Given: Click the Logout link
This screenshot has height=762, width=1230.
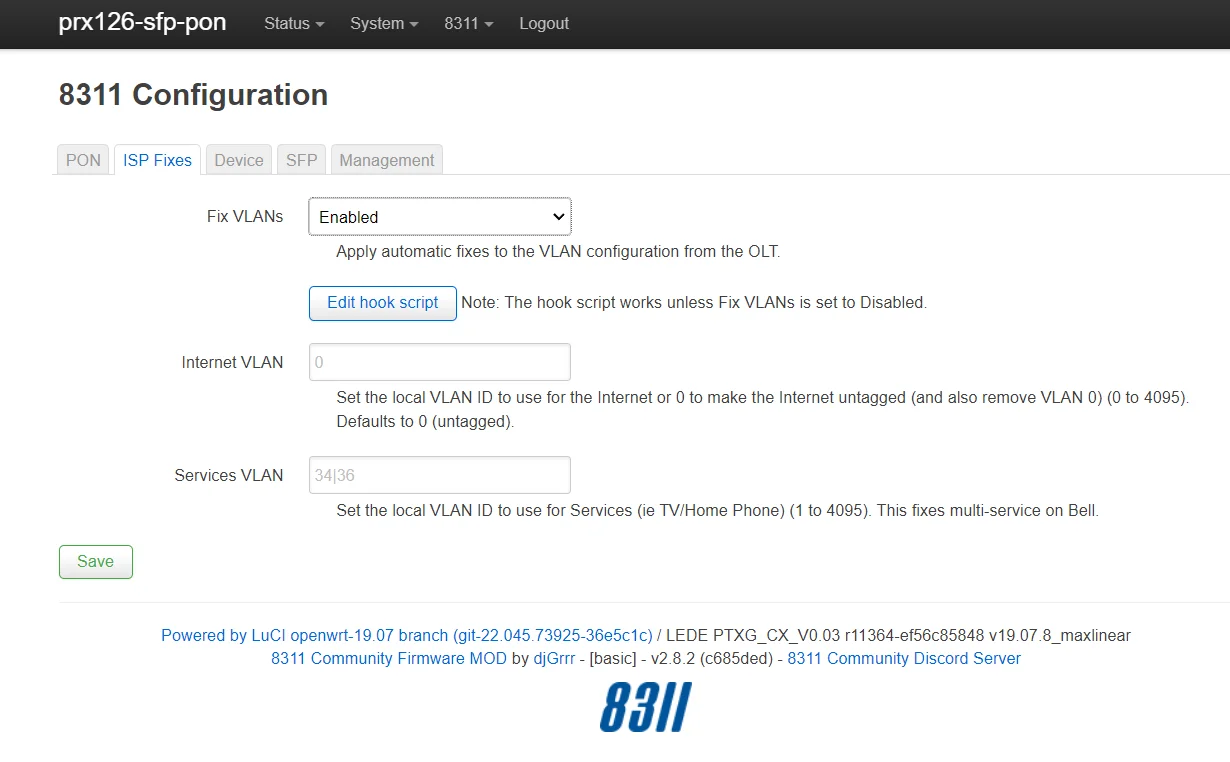Looking at the screenshot, I should [544, 23].
